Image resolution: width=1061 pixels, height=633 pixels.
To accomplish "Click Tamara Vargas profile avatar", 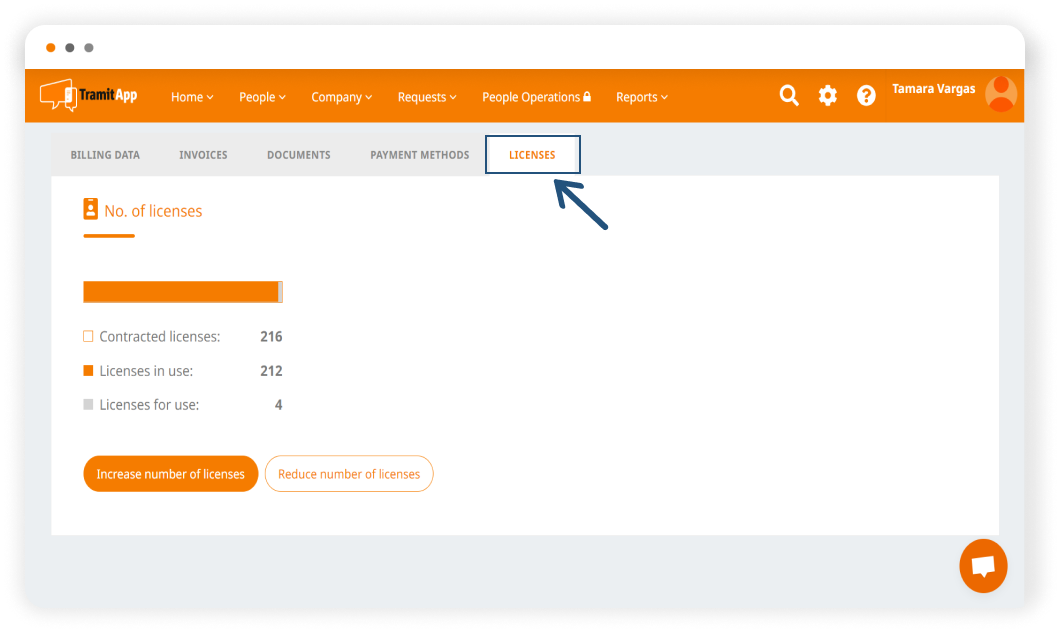I will (x=1000, y=94).
